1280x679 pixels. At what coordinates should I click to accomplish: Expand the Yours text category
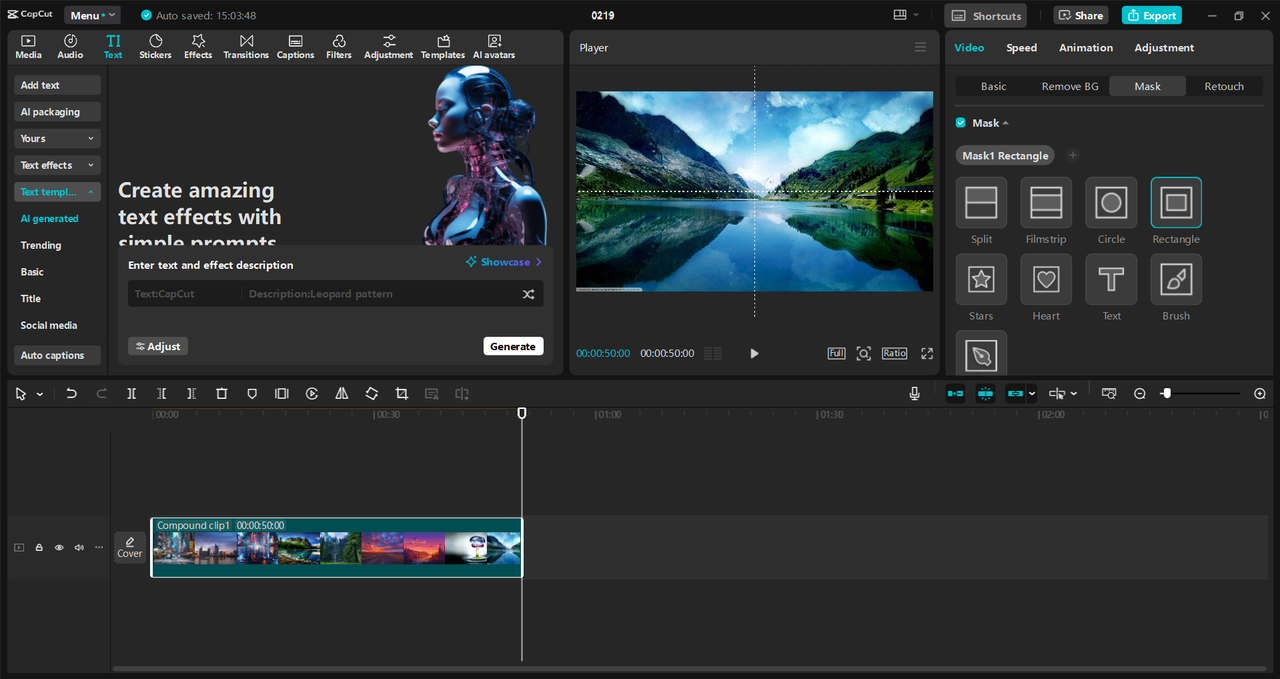(x=57, y=138)
